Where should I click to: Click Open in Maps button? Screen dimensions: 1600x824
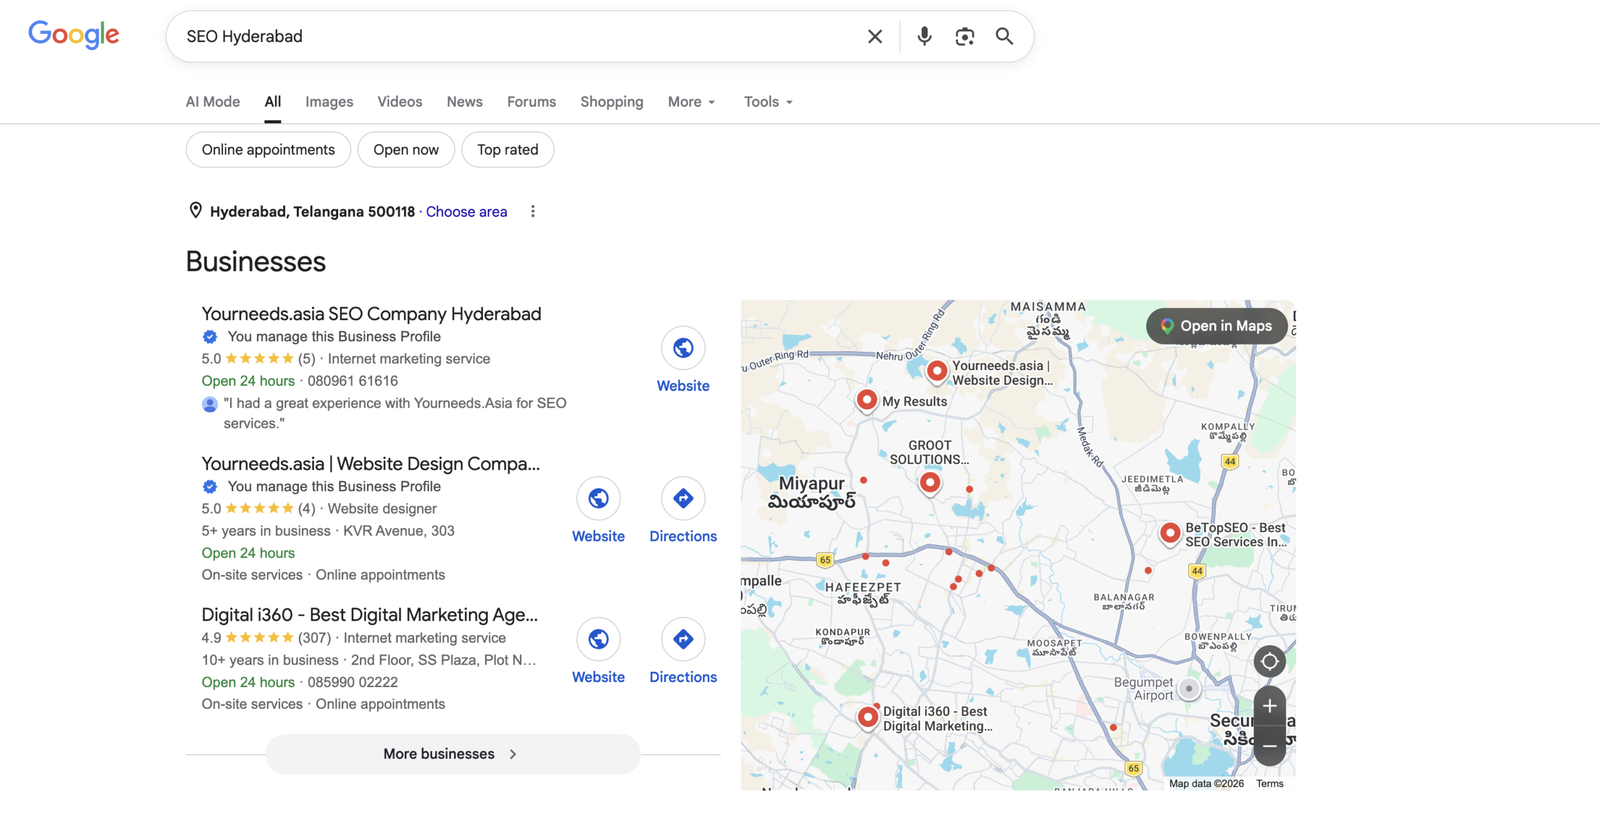point(1217,326)
